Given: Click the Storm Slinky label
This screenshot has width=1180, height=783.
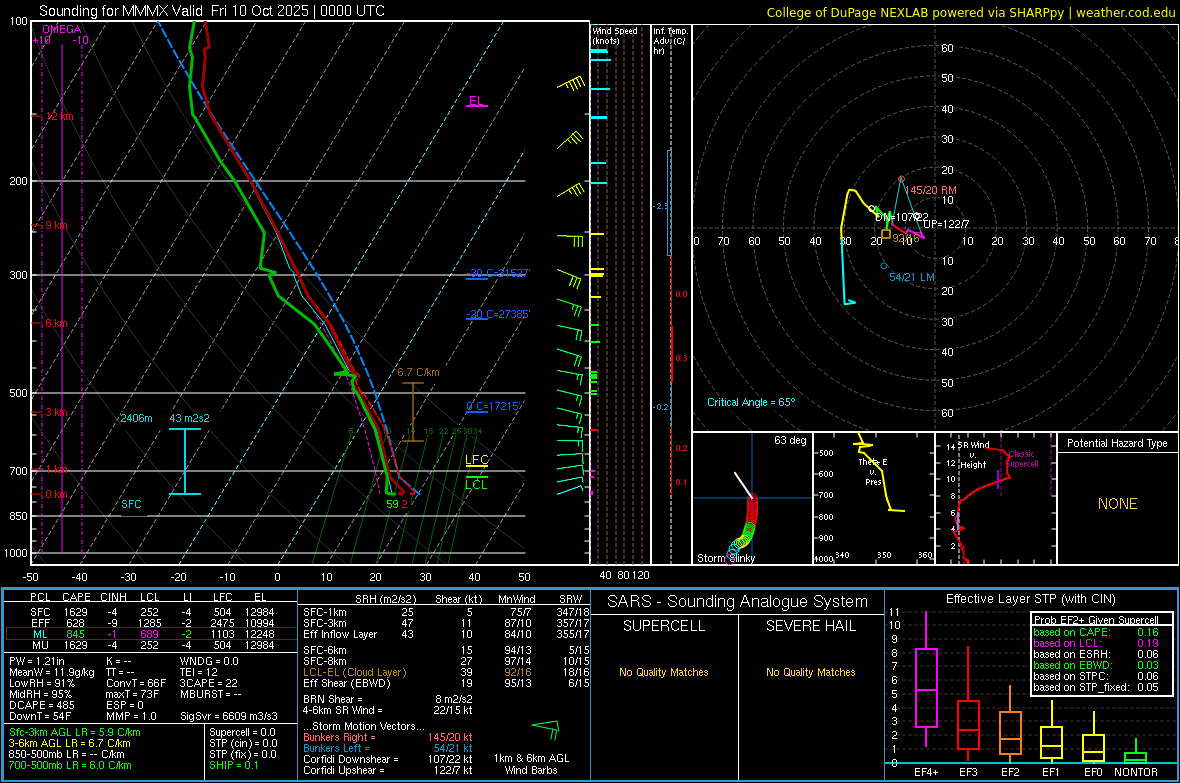Looking at the screenshot, I should (x=725, y=558).
